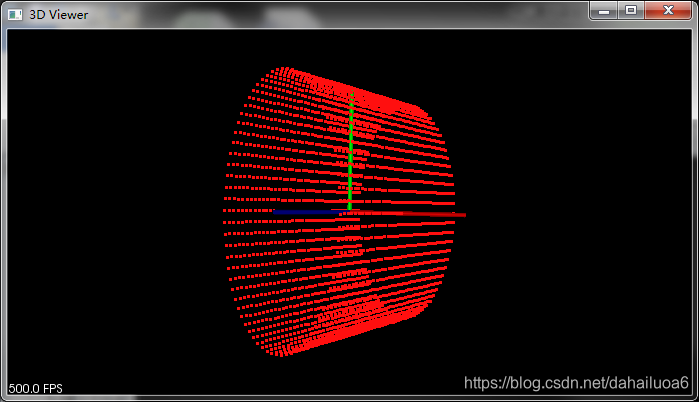Click the dark red X axis line

pyautogui.click(x=408, y=214)
